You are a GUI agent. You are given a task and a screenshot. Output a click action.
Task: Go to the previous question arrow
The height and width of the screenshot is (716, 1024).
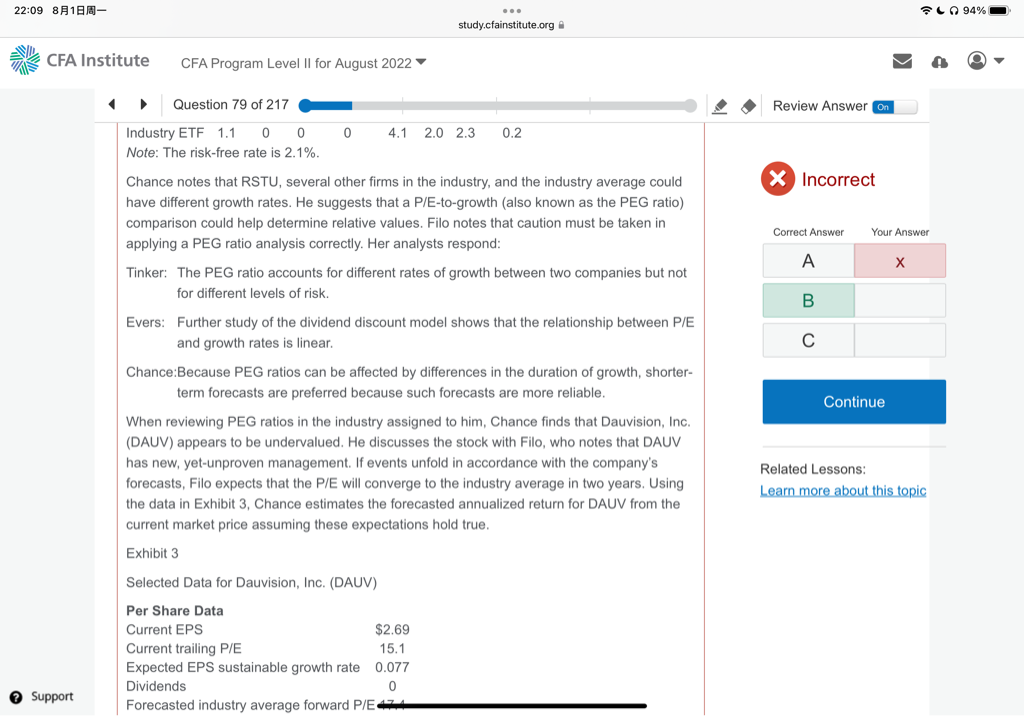click(112, 104)
